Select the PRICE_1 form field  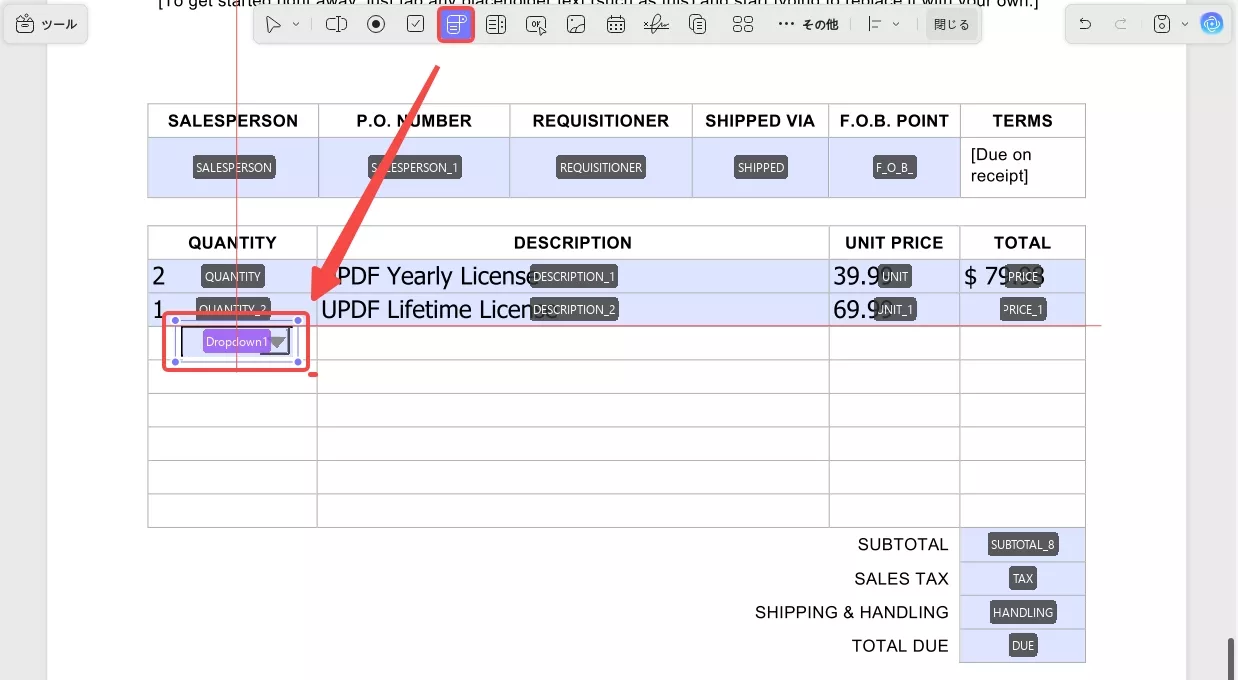[1023, 310]
